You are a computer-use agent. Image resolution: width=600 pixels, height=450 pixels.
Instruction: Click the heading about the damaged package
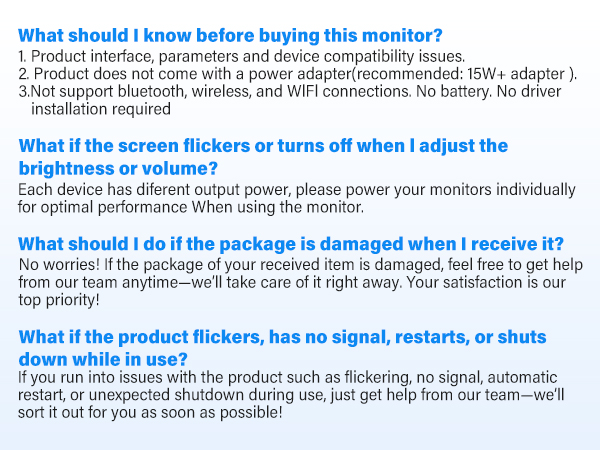click(291, 244)
